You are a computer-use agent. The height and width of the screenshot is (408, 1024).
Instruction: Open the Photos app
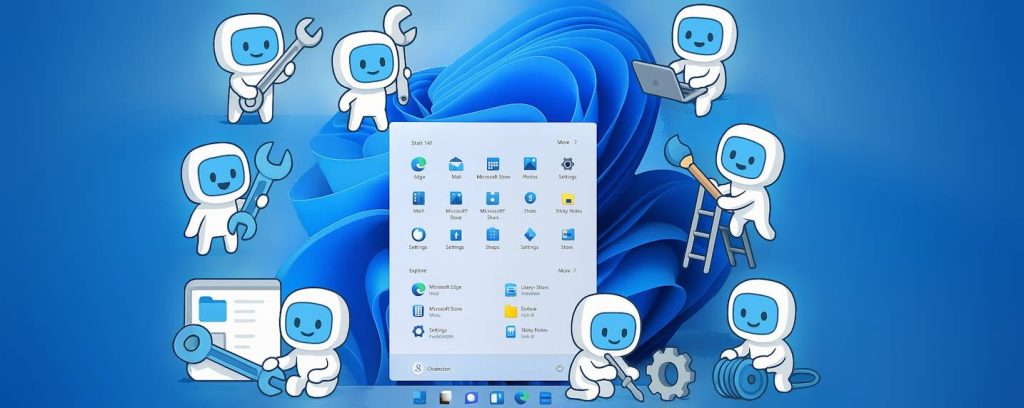point(530,168)
